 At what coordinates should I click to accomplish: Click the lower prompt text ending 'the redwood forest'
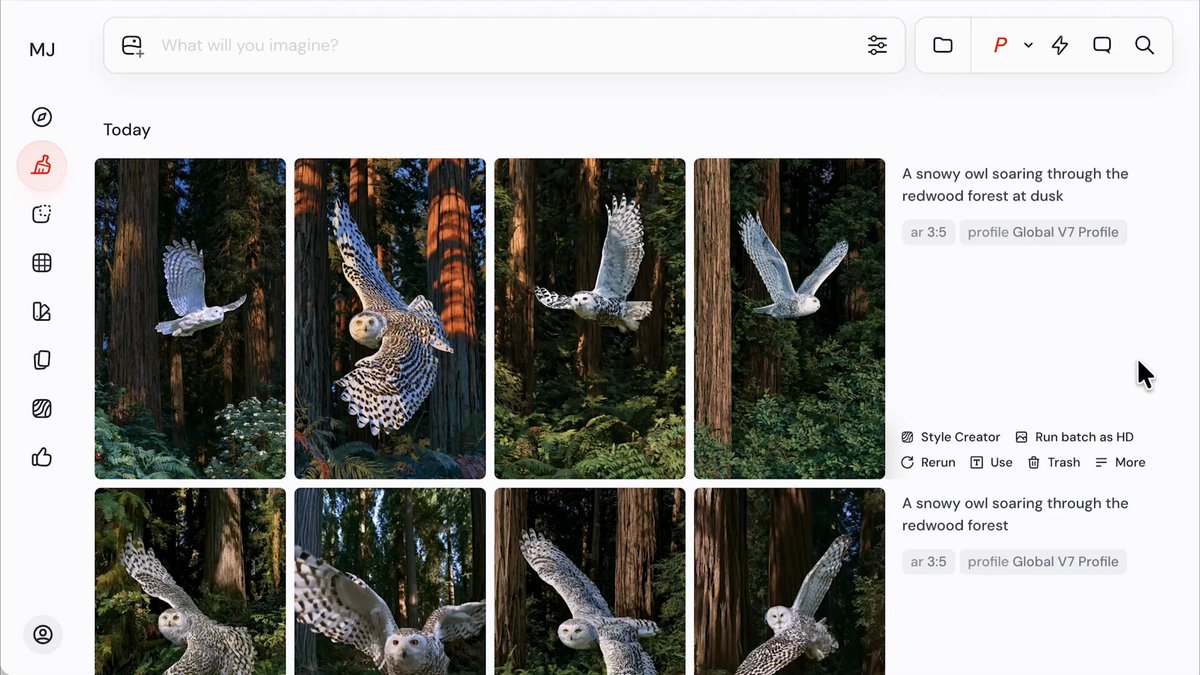click(1015, 514)
